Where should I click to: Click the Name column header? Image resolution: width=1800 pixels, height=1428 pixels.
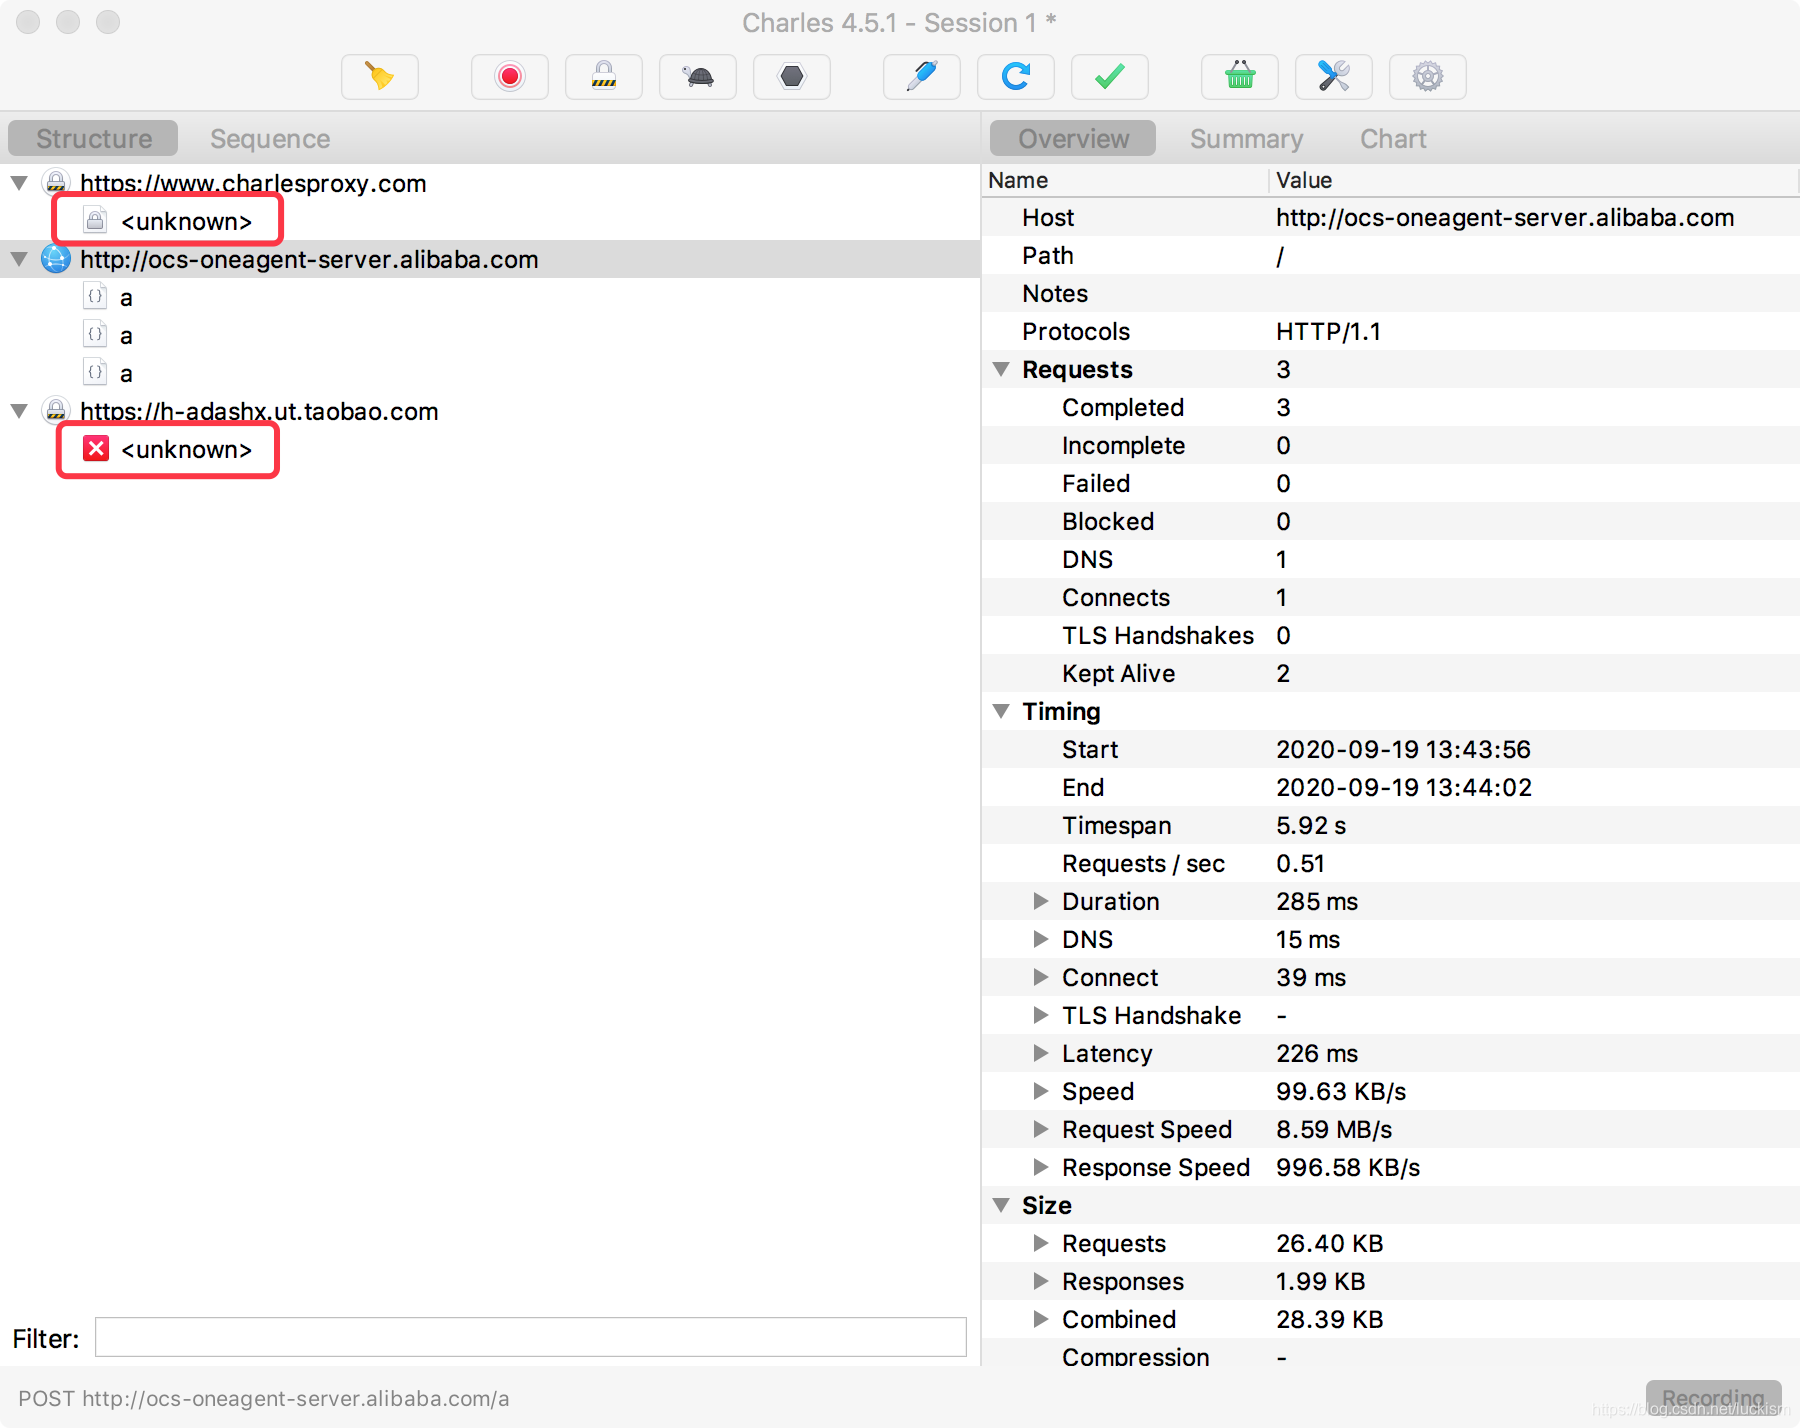tap(1125, 180)
